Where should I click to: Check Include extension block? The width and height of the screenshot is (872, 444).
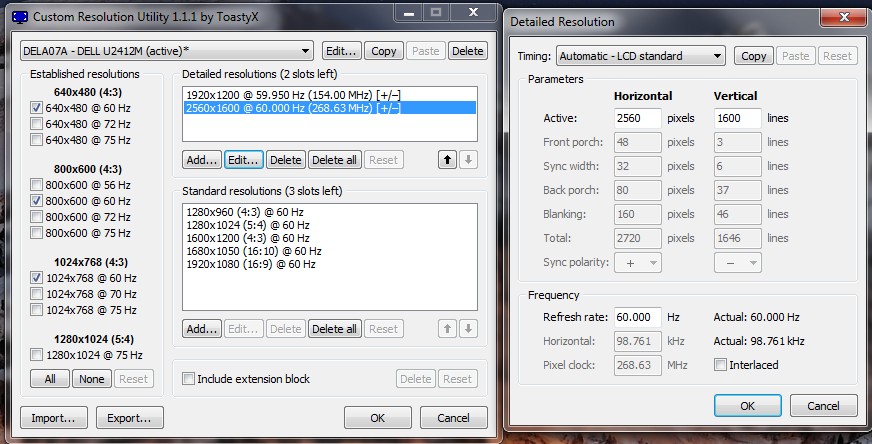point(189,379)
